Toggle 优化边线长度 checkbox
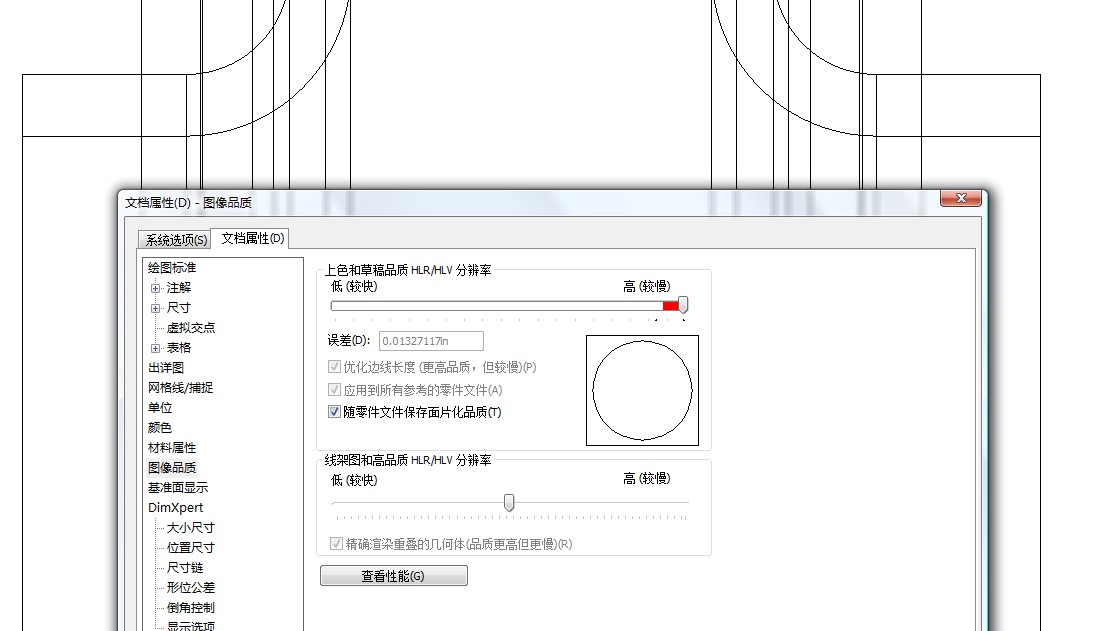 tap(335, 366)
